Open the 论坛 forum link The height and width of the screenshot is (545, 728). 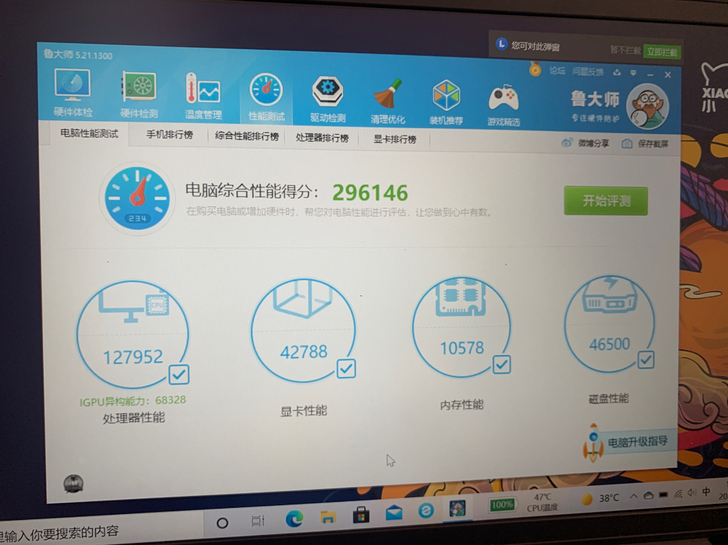(x=557, y=71)
